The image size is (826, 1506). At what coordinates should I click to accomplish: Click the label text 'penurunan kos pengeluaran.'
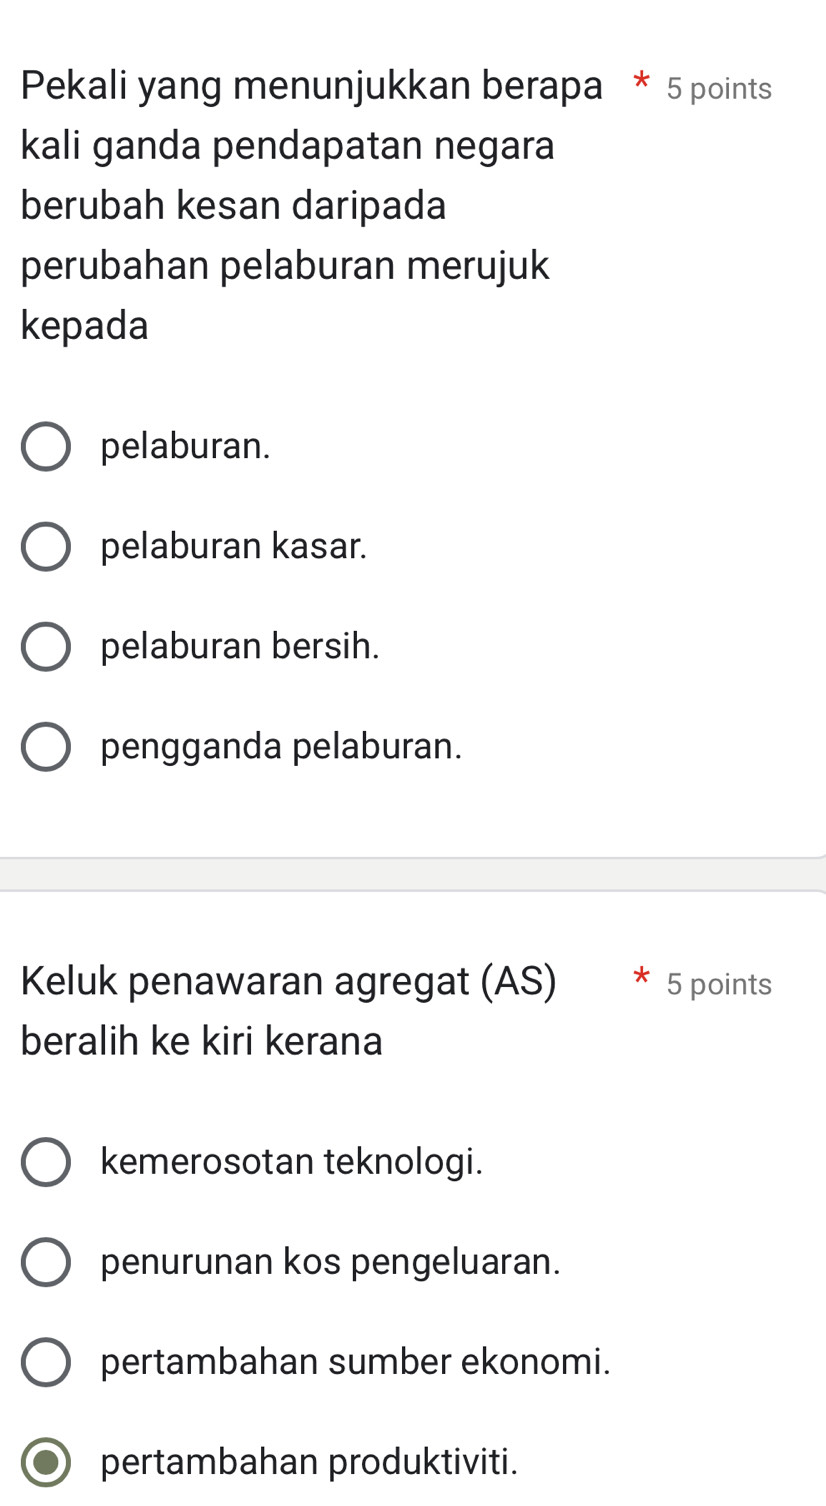(331, 1262)
